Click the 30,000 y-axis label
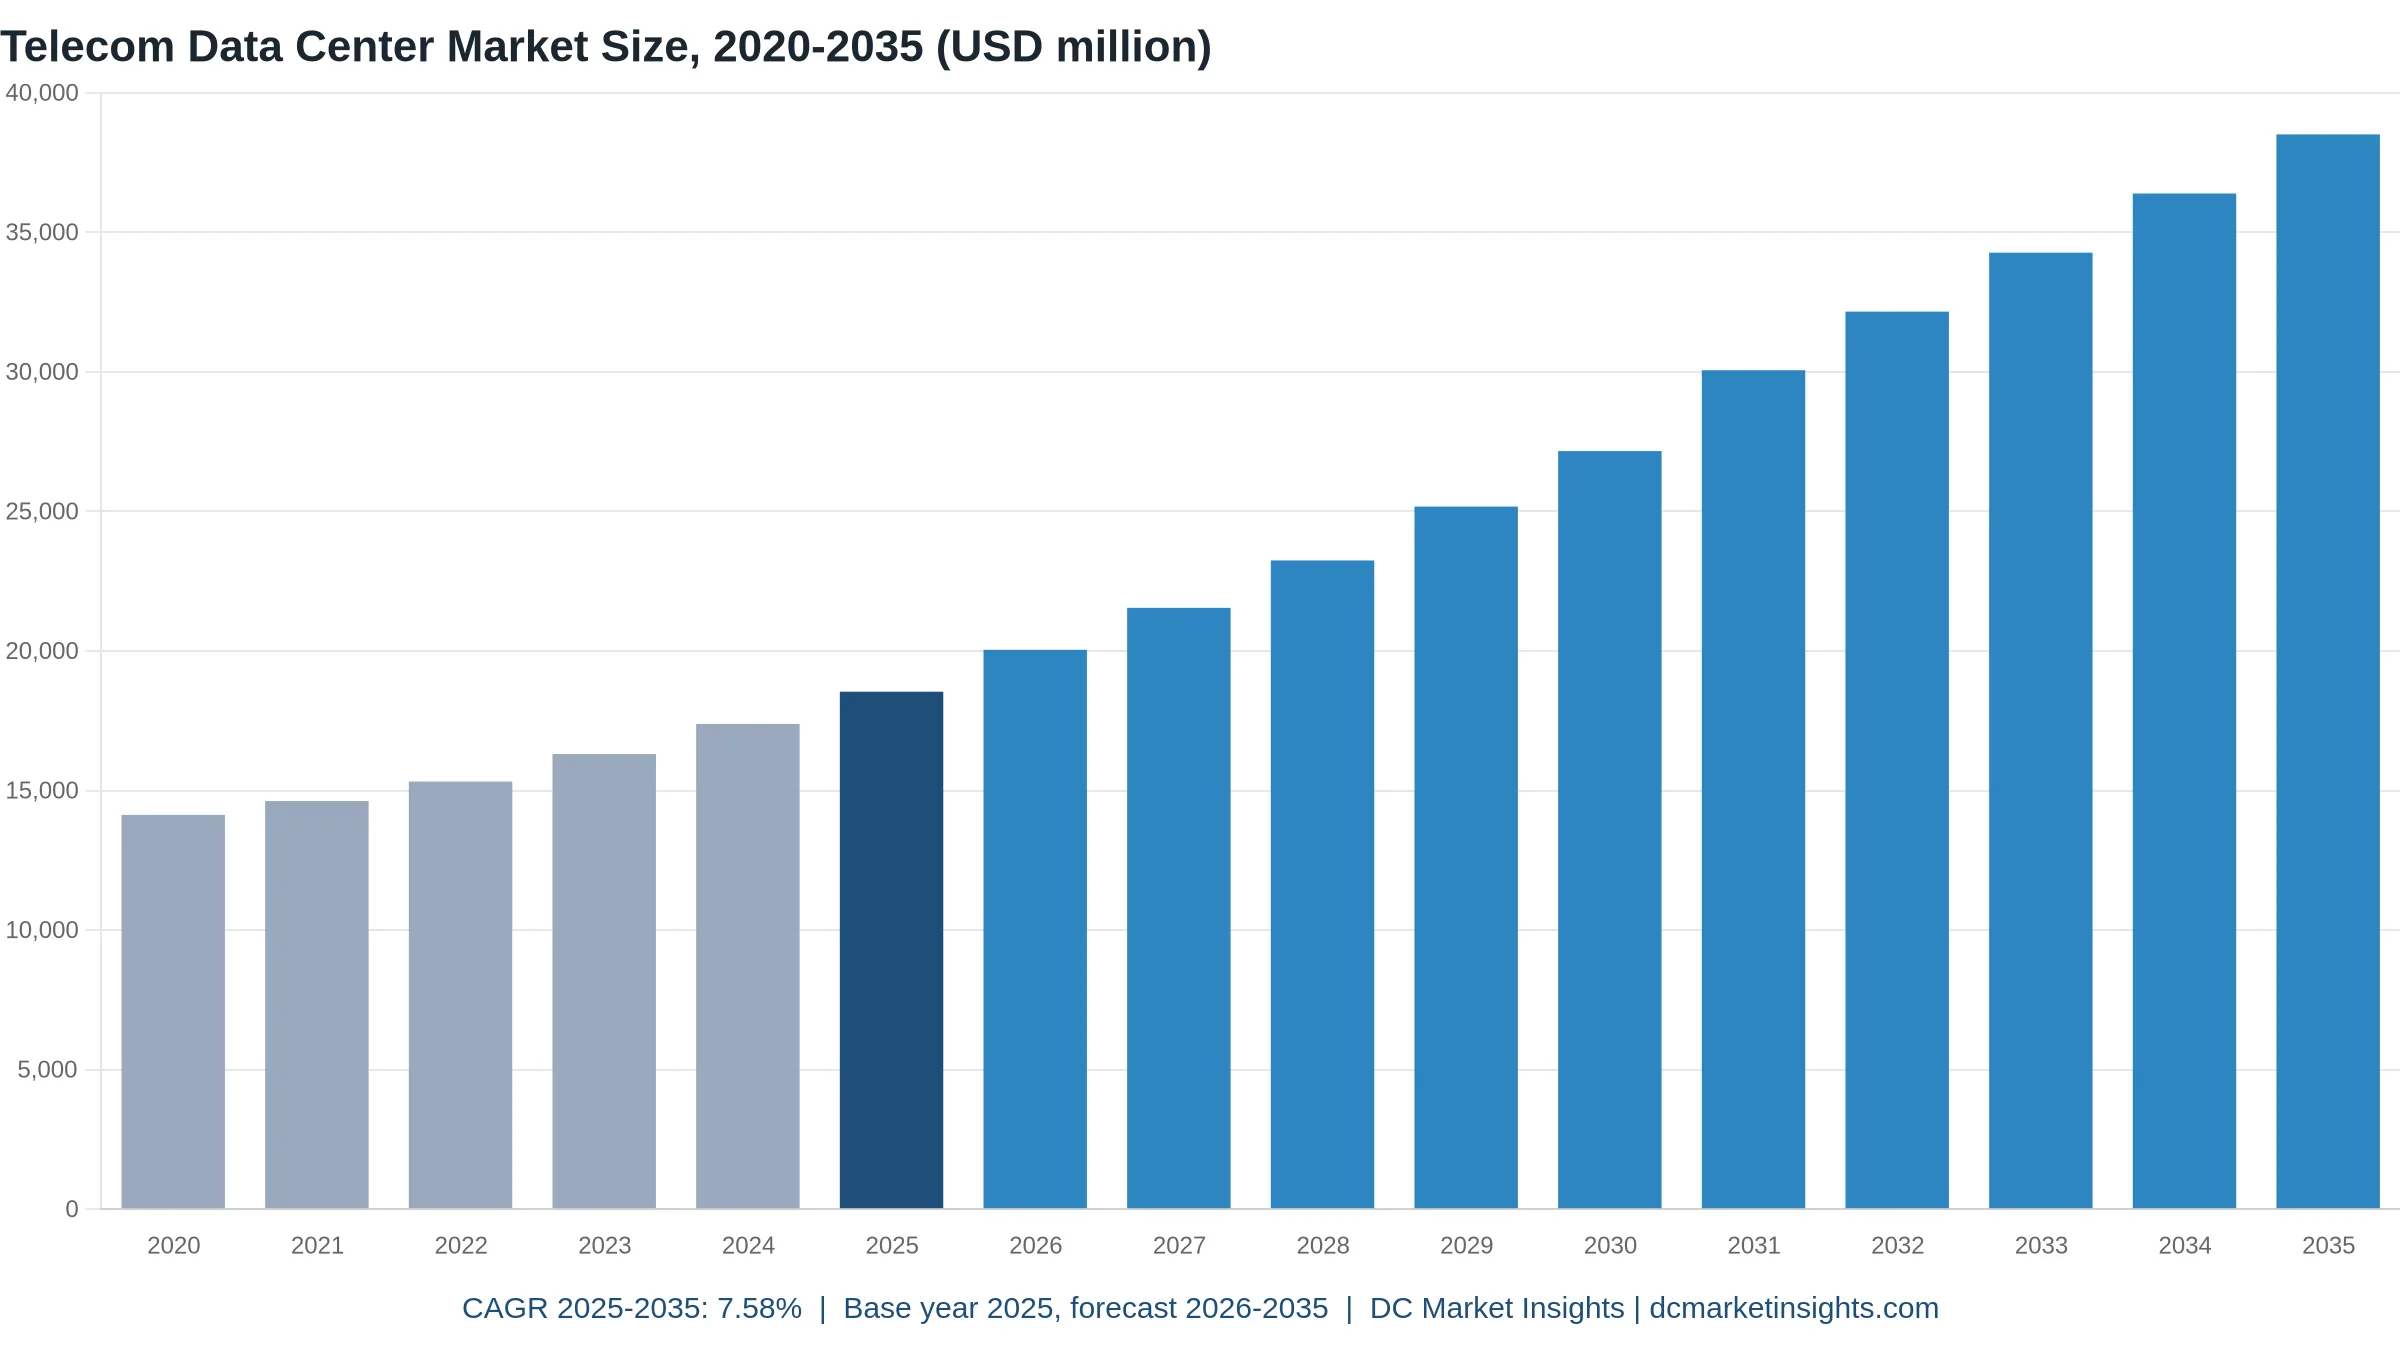The image size is (2400, 1350). [42, 372]
